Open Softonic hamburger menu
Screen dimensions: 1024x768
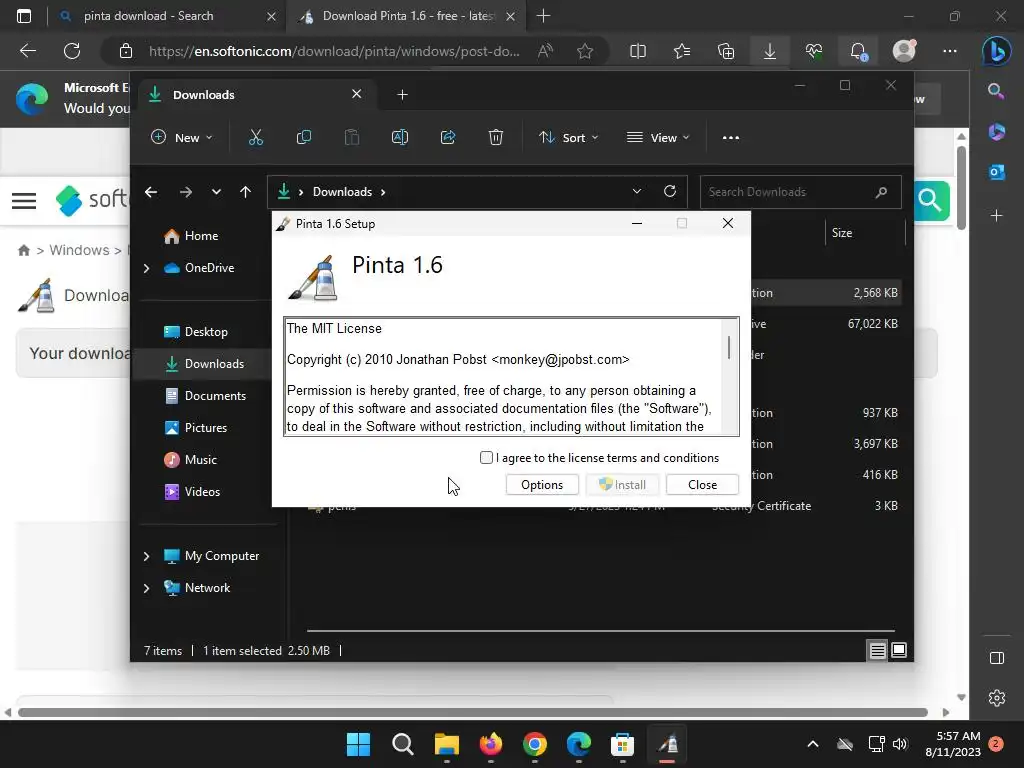pyautogui.click(x=24, y=200)
